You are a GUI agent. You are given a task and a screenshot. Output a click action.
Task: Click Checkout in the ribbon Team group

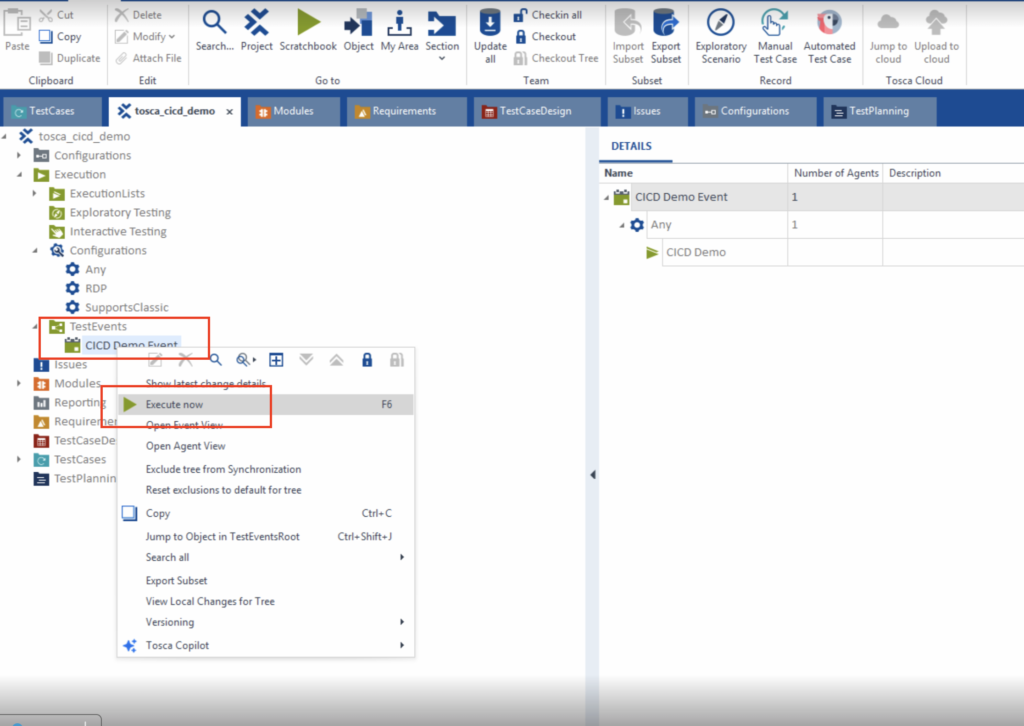(x=545, y=37)
